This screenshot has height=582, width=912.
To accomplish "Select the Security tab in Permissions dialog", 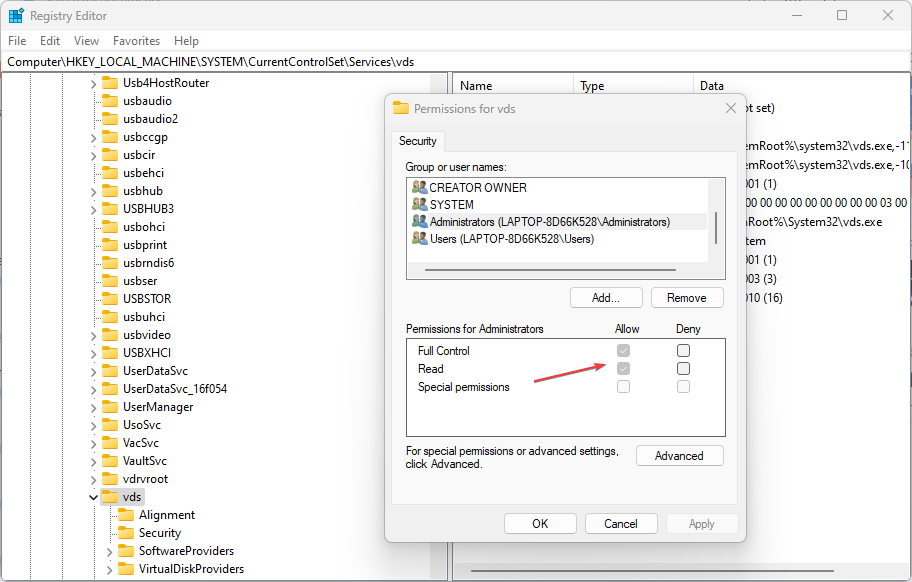I will [x=418, y=141].
